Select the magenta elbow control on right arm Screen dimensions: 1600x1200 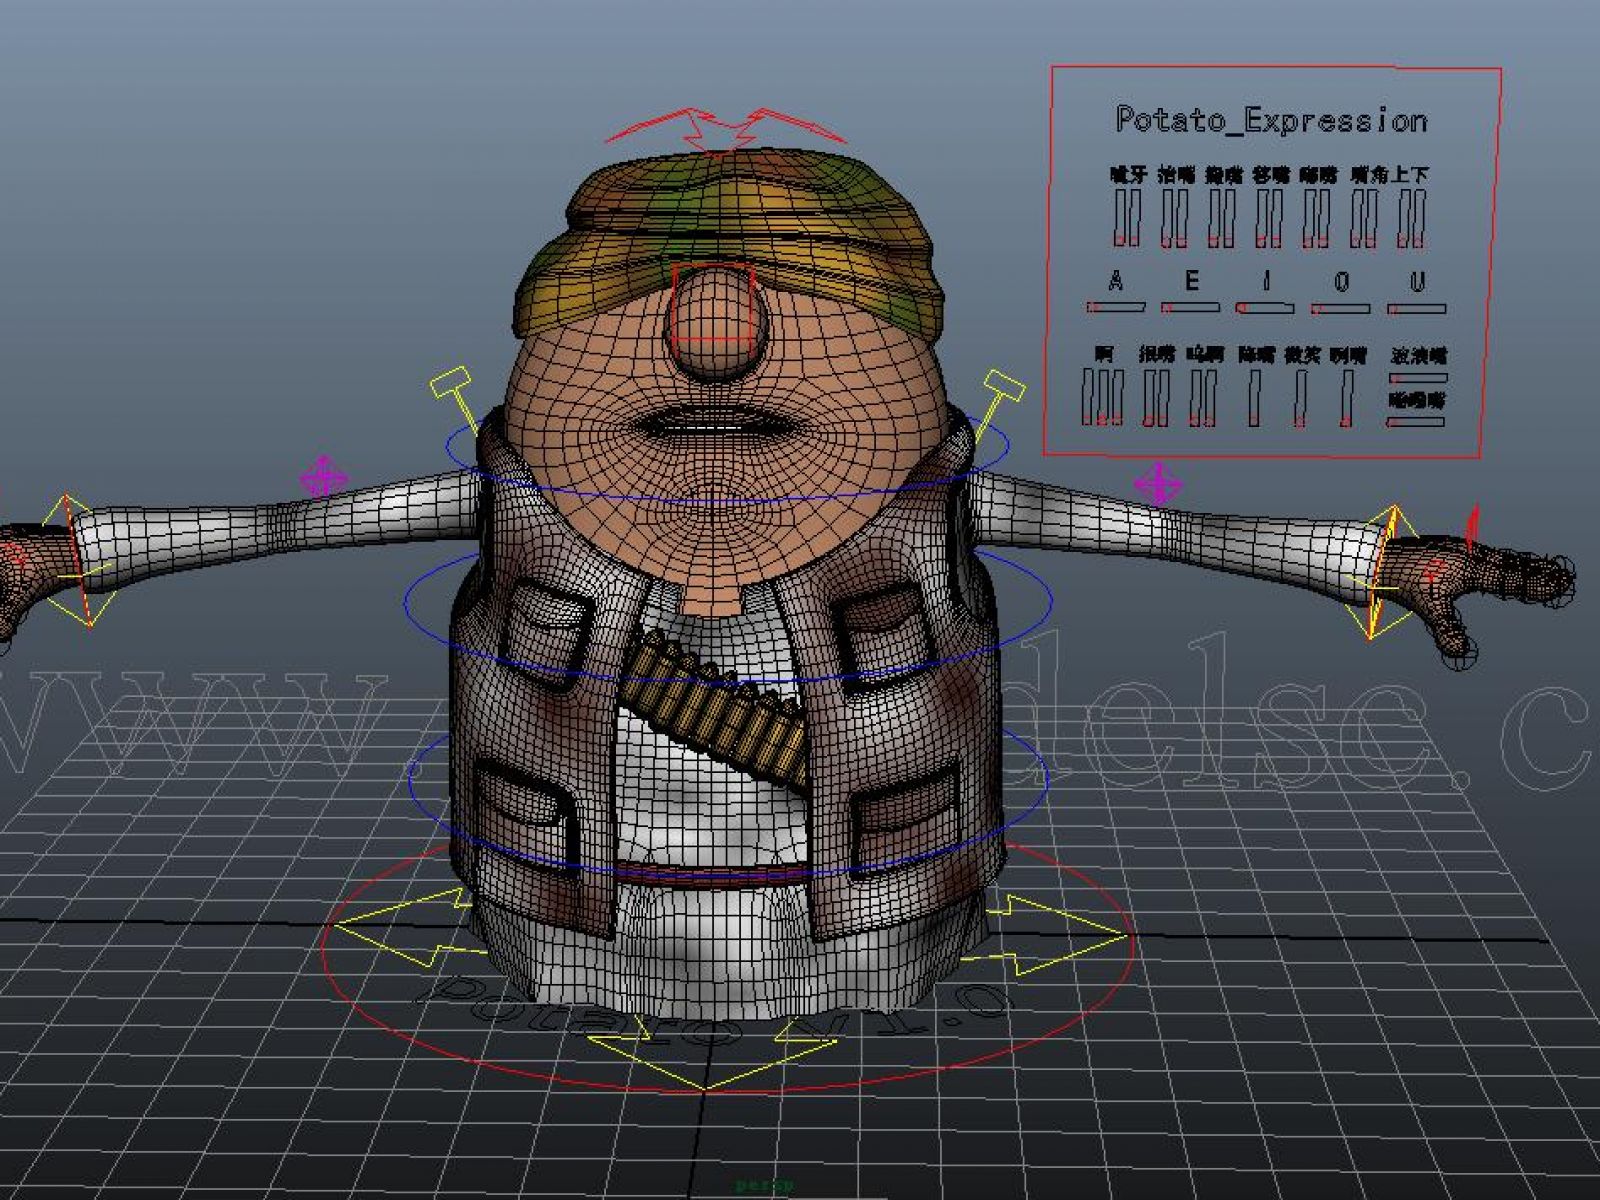point(1158,484)
